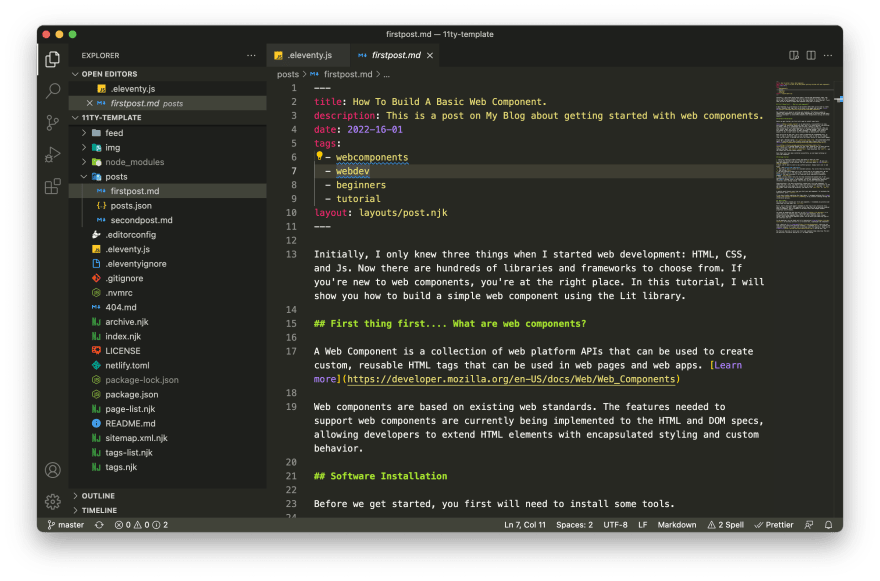Image resolution: width=880 pixels, height=581 pixels.
Task: Click Ln 7, Col 11 cursor position
Action: click(525, 525)
